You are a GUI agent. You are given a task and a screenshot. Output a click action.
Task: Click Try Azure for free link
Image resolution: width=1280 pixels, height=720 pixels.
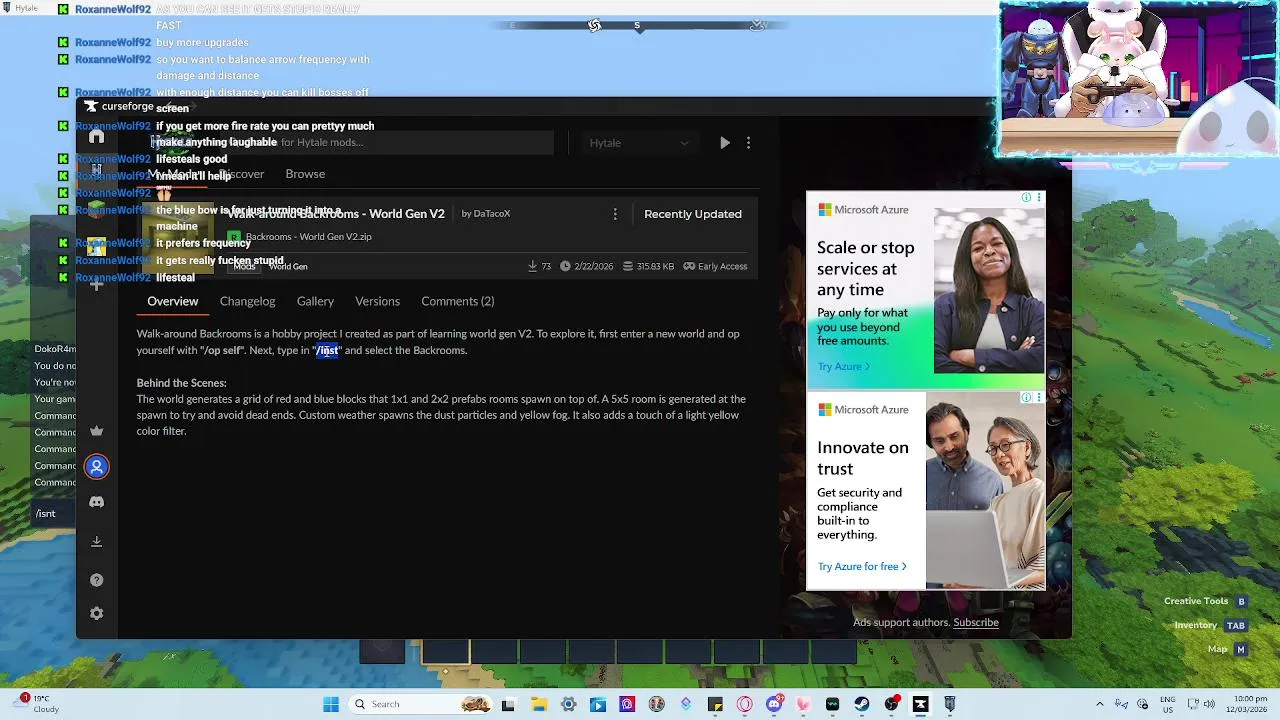pos(862,566)
